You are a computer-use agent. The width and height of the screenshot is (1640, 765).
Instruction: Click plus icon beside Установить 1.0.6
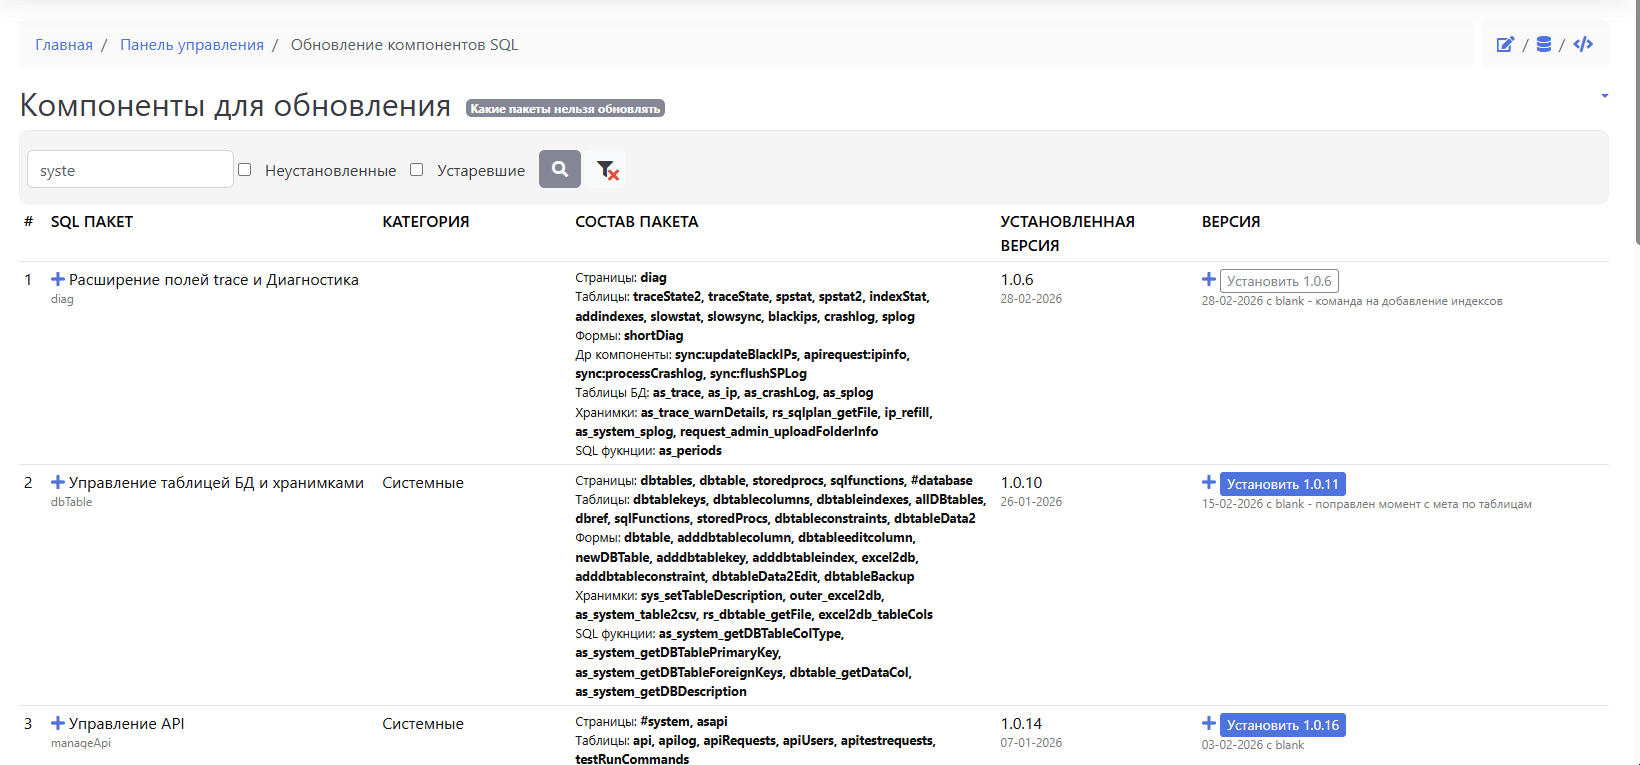(x=1209, y=280)
